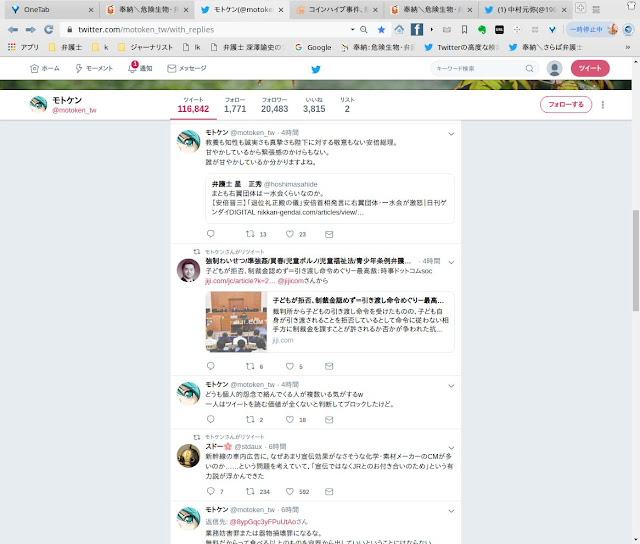Open the zoom magnifier icon in address bar

tap(364, 29)
